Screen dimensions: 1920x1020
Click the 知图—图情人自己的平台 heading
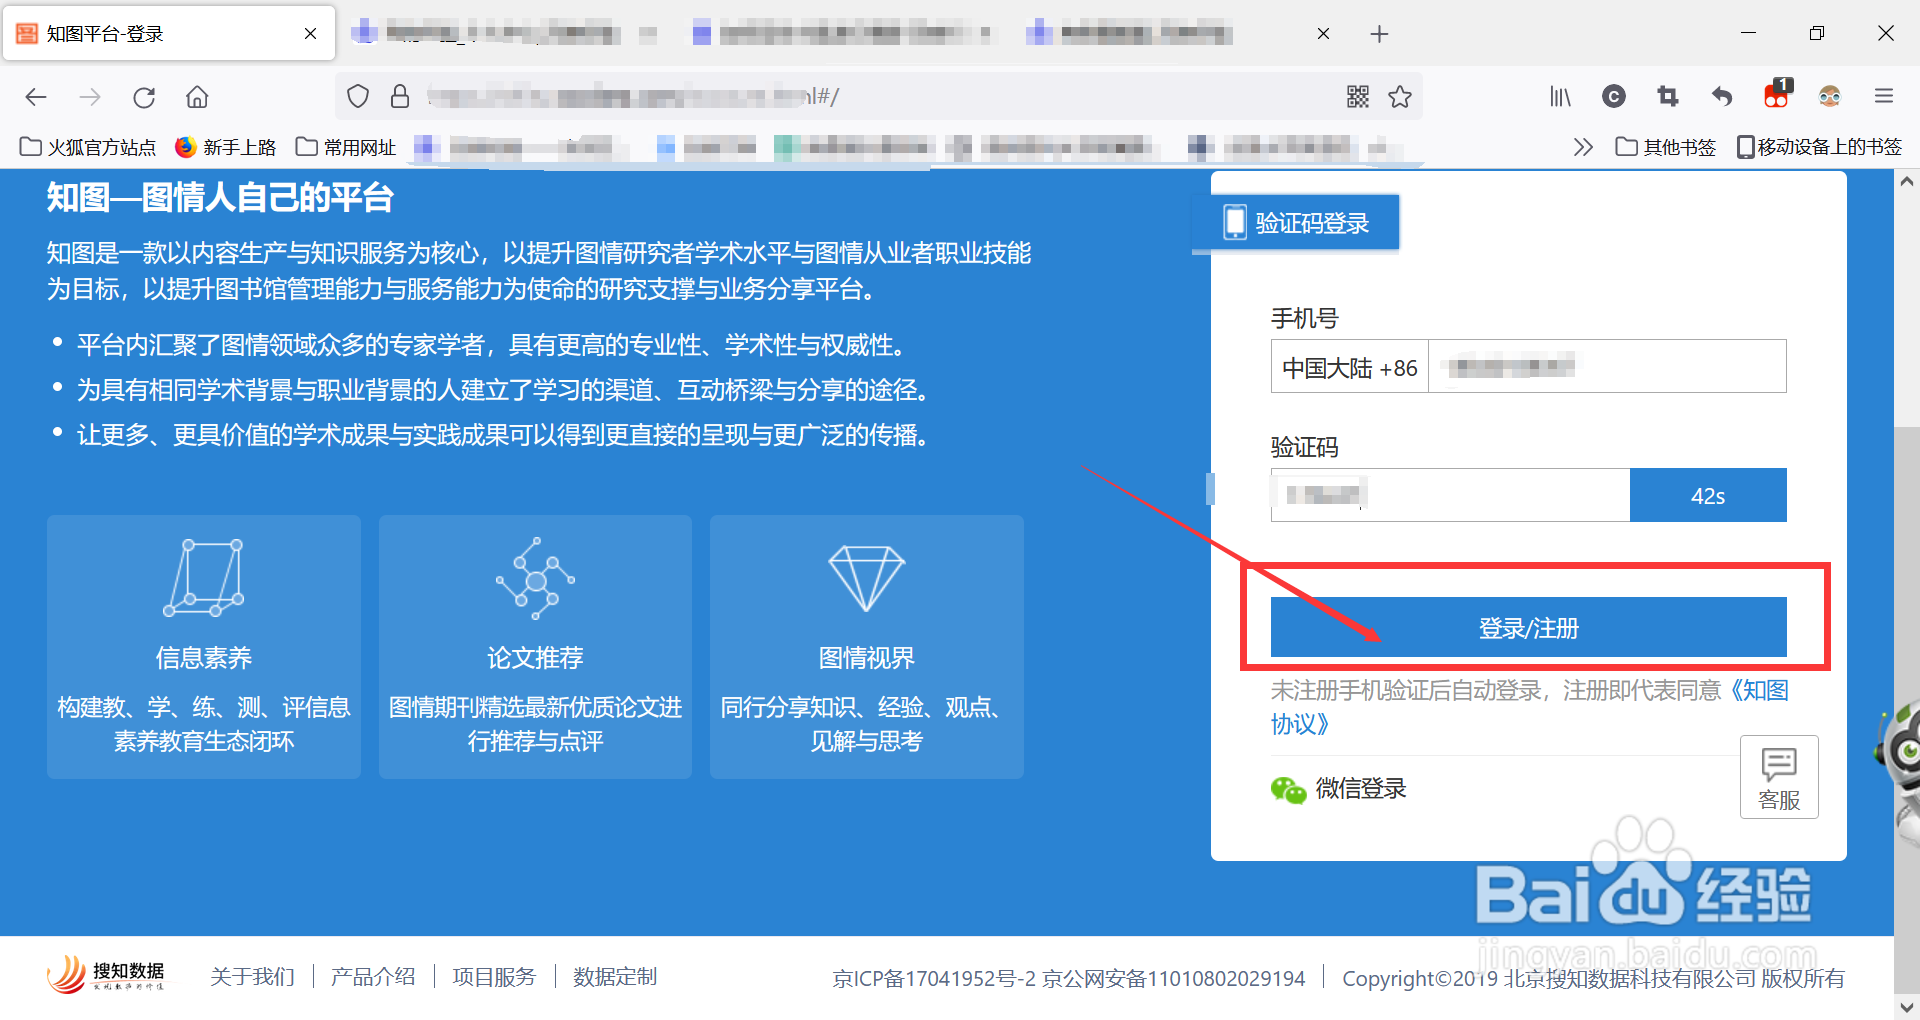(x=220, y=197)
